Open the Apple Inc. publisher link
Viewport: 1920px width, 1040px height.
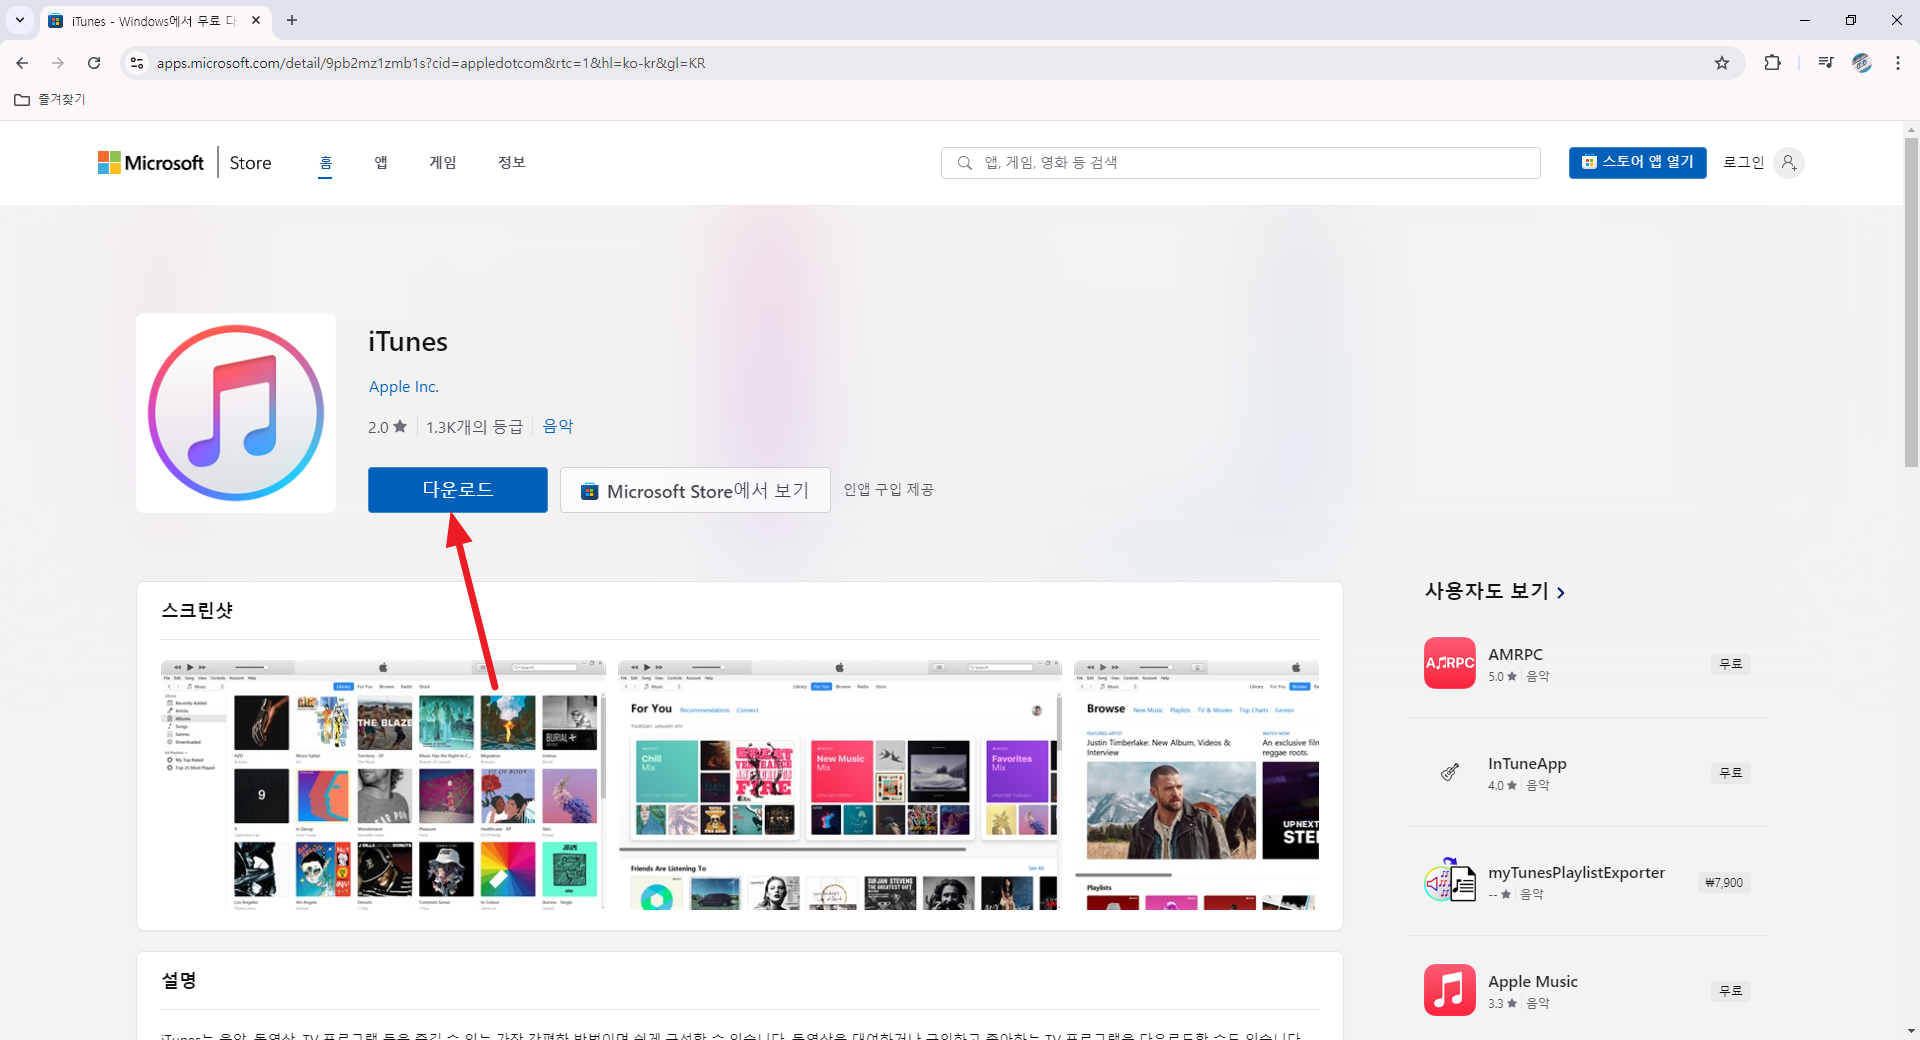click(404, 387)
